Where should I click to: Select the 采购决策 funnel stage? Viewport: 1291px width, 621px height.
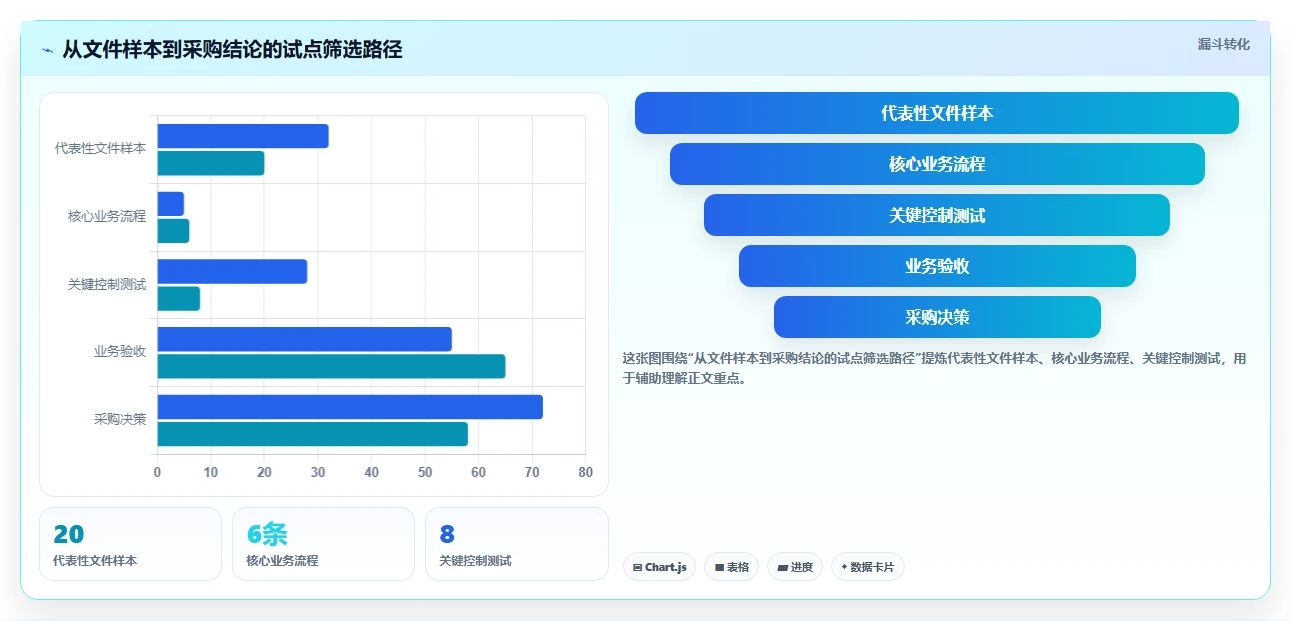tap(937, 317)
